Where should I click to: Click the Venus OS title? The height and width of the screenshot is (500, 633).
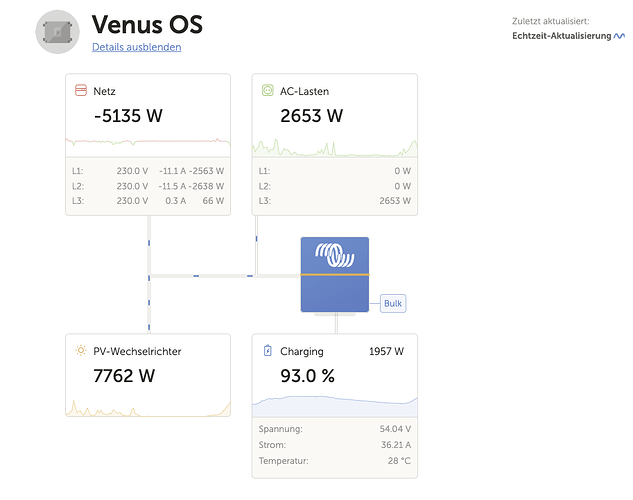pyautogui.click(x=147, y=24)
